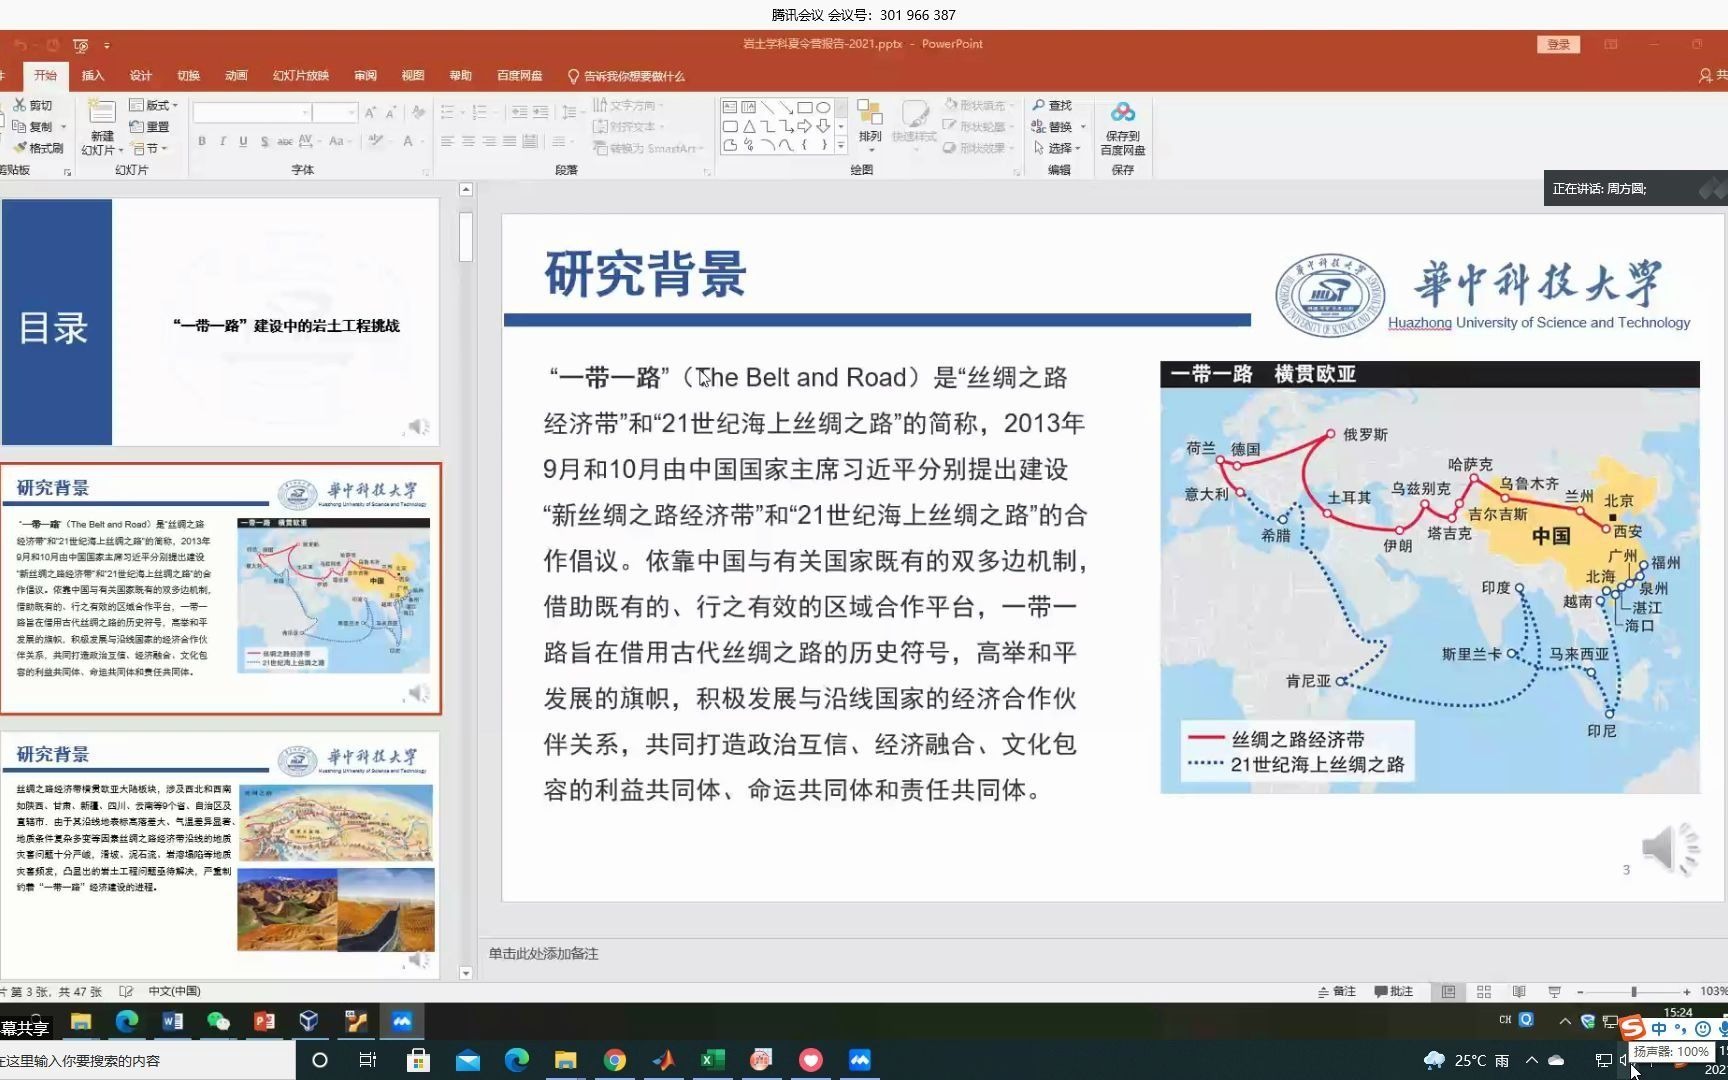
Task: Select the 目录 slide thumbnail
Action: [220, 322]
